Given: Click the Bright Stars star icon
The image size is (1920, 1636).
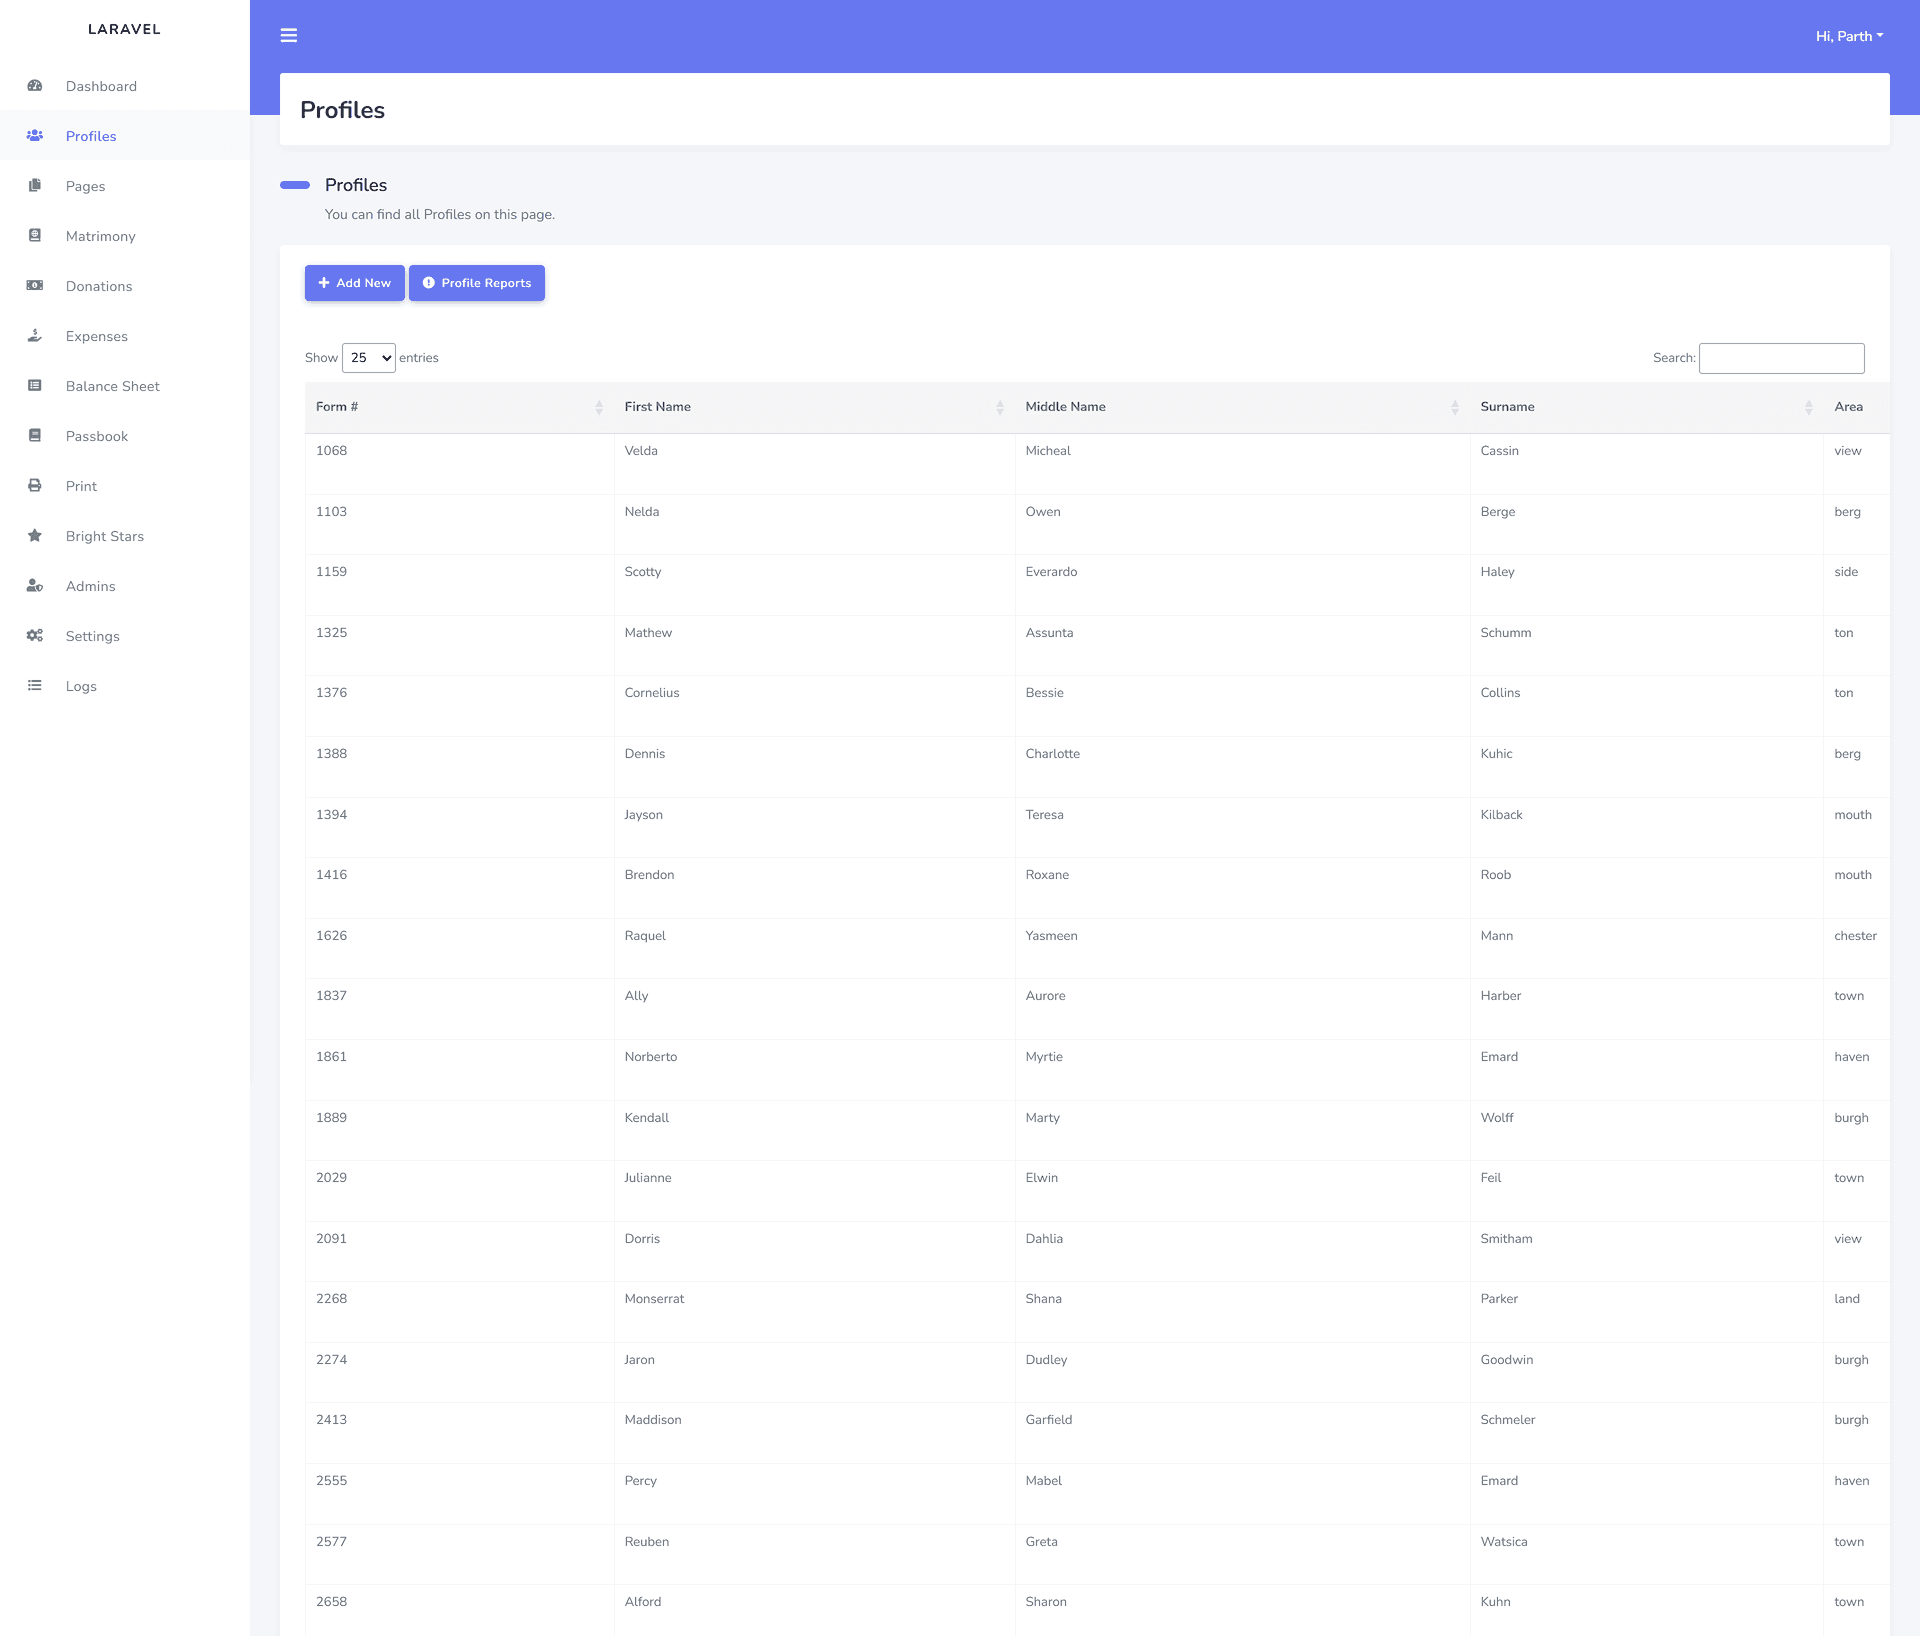Looking at the screenshot, I should [35, 536].
